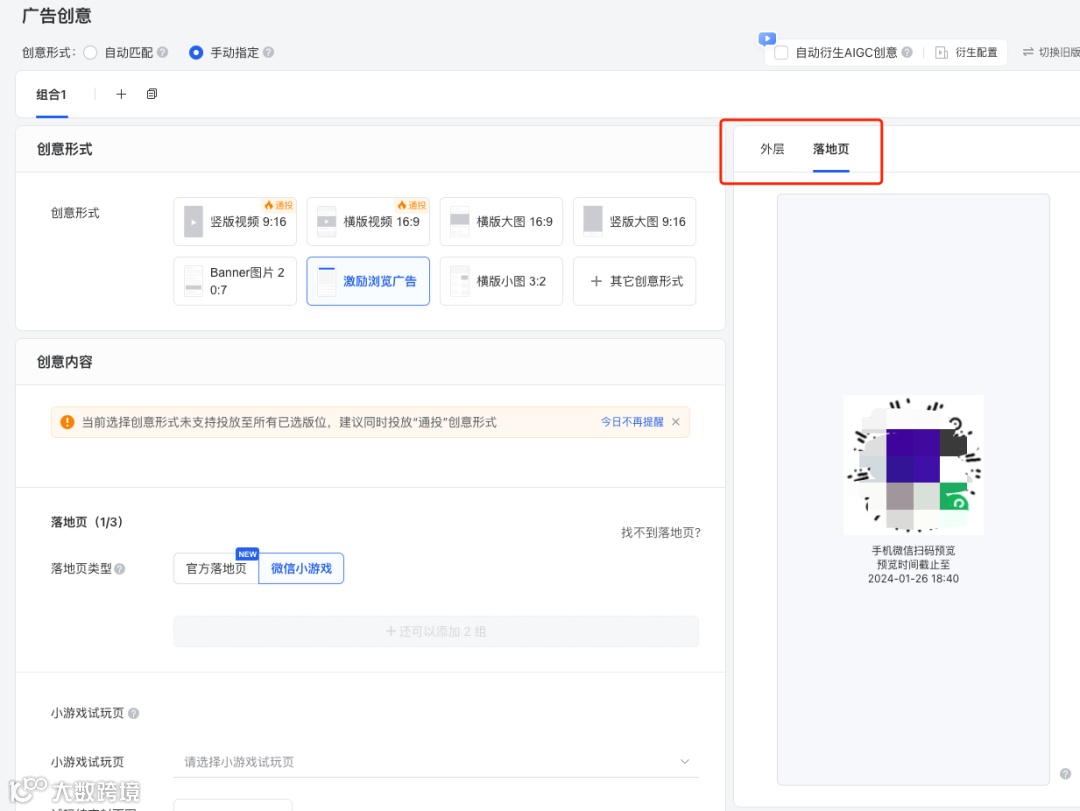Image resolution: width=1080 pixels, height=811 pixels.
Task: Click 竖版视频 9:16 thumbnail icon
Action: (194, 222)
